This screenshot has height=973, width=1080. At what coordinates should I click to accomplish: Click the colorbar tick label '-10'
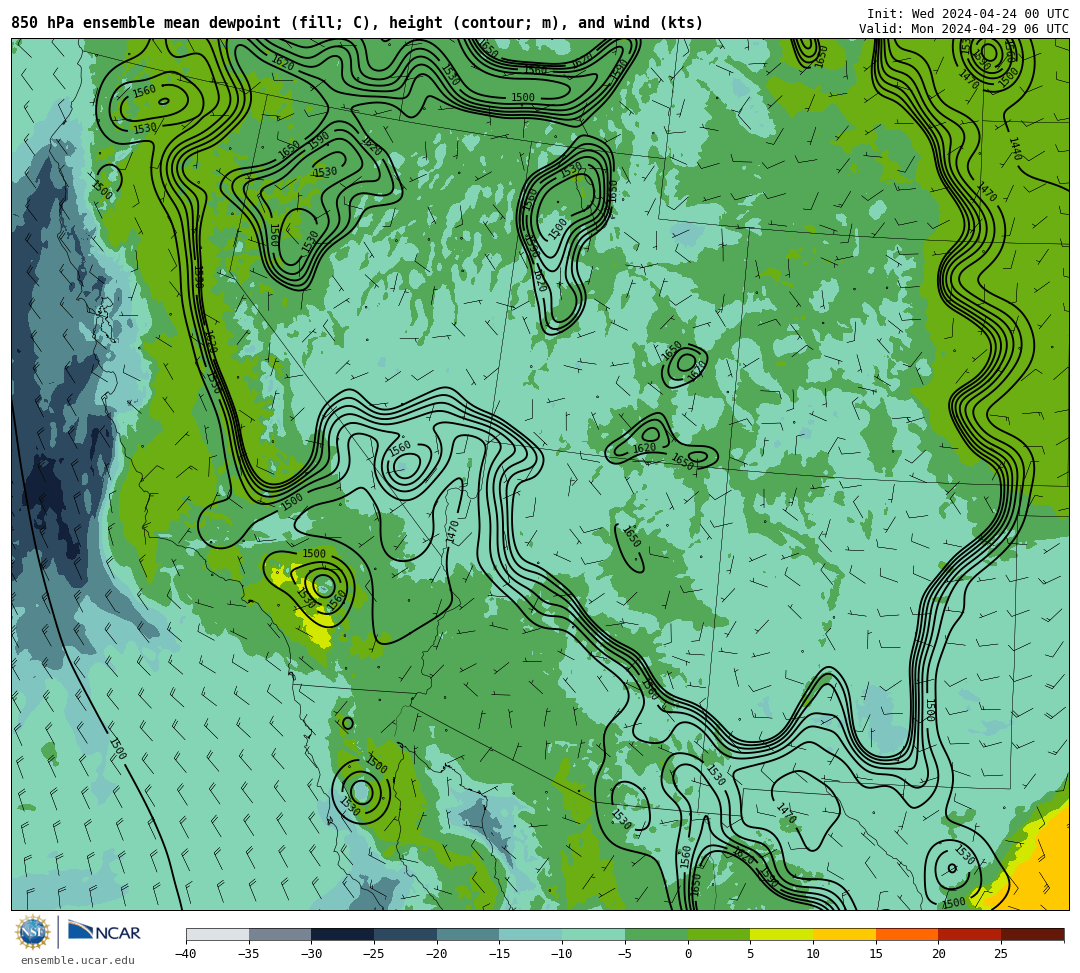click(561, 954)
